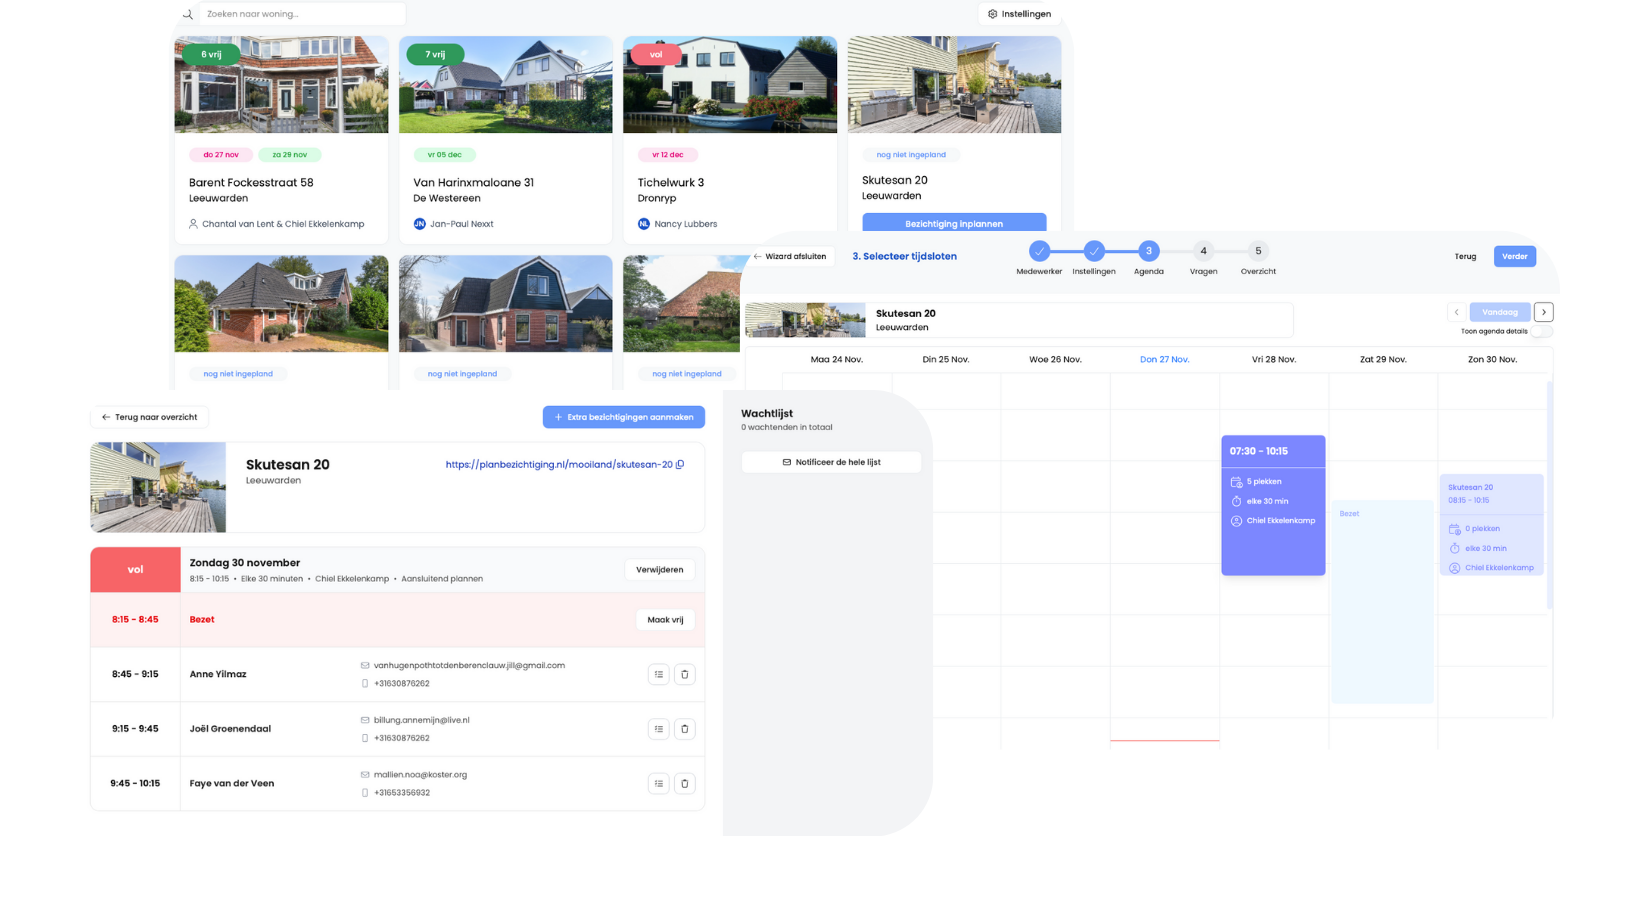The height and width of the screenshot is (919, 1634).
Task: Open the Barent Fockesstraat 58 property photo
Action: click(x=281, y=85)
